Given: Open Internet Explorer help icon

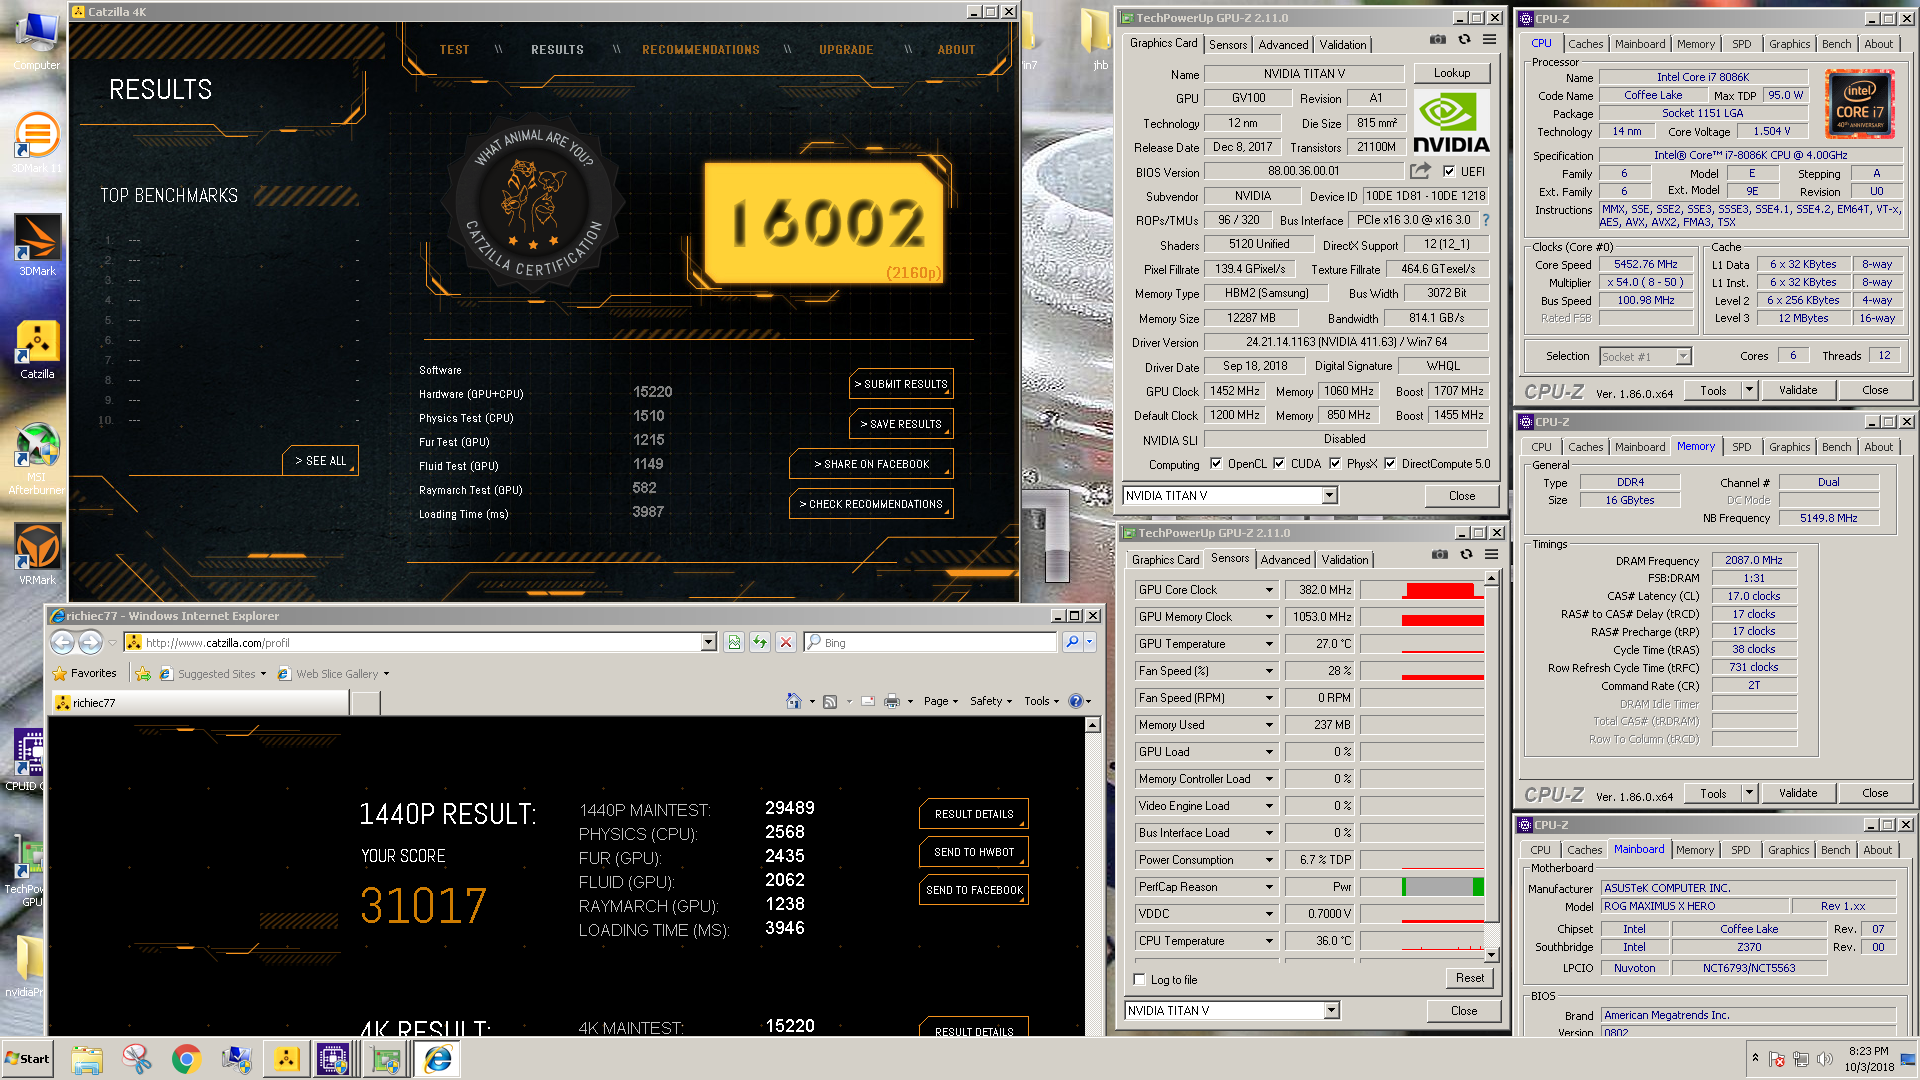Looking at the screenshot, I should coord(1075,701).
